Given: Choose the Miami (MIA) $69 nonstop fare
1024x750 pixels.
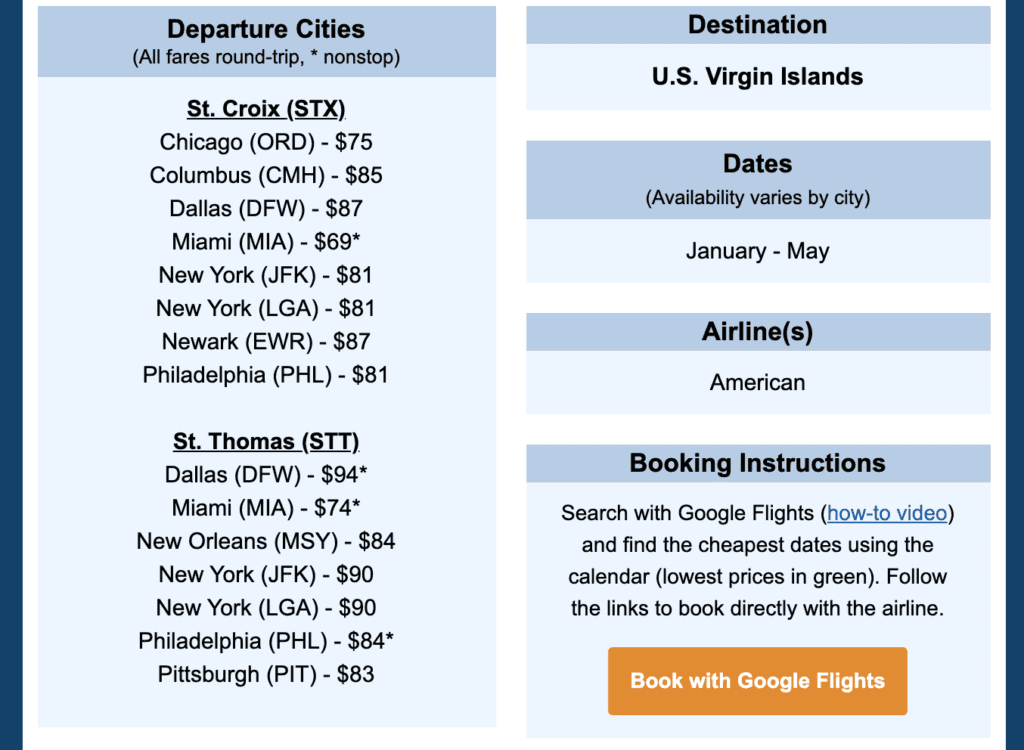Looking at the screenshot, I should 266,241.
